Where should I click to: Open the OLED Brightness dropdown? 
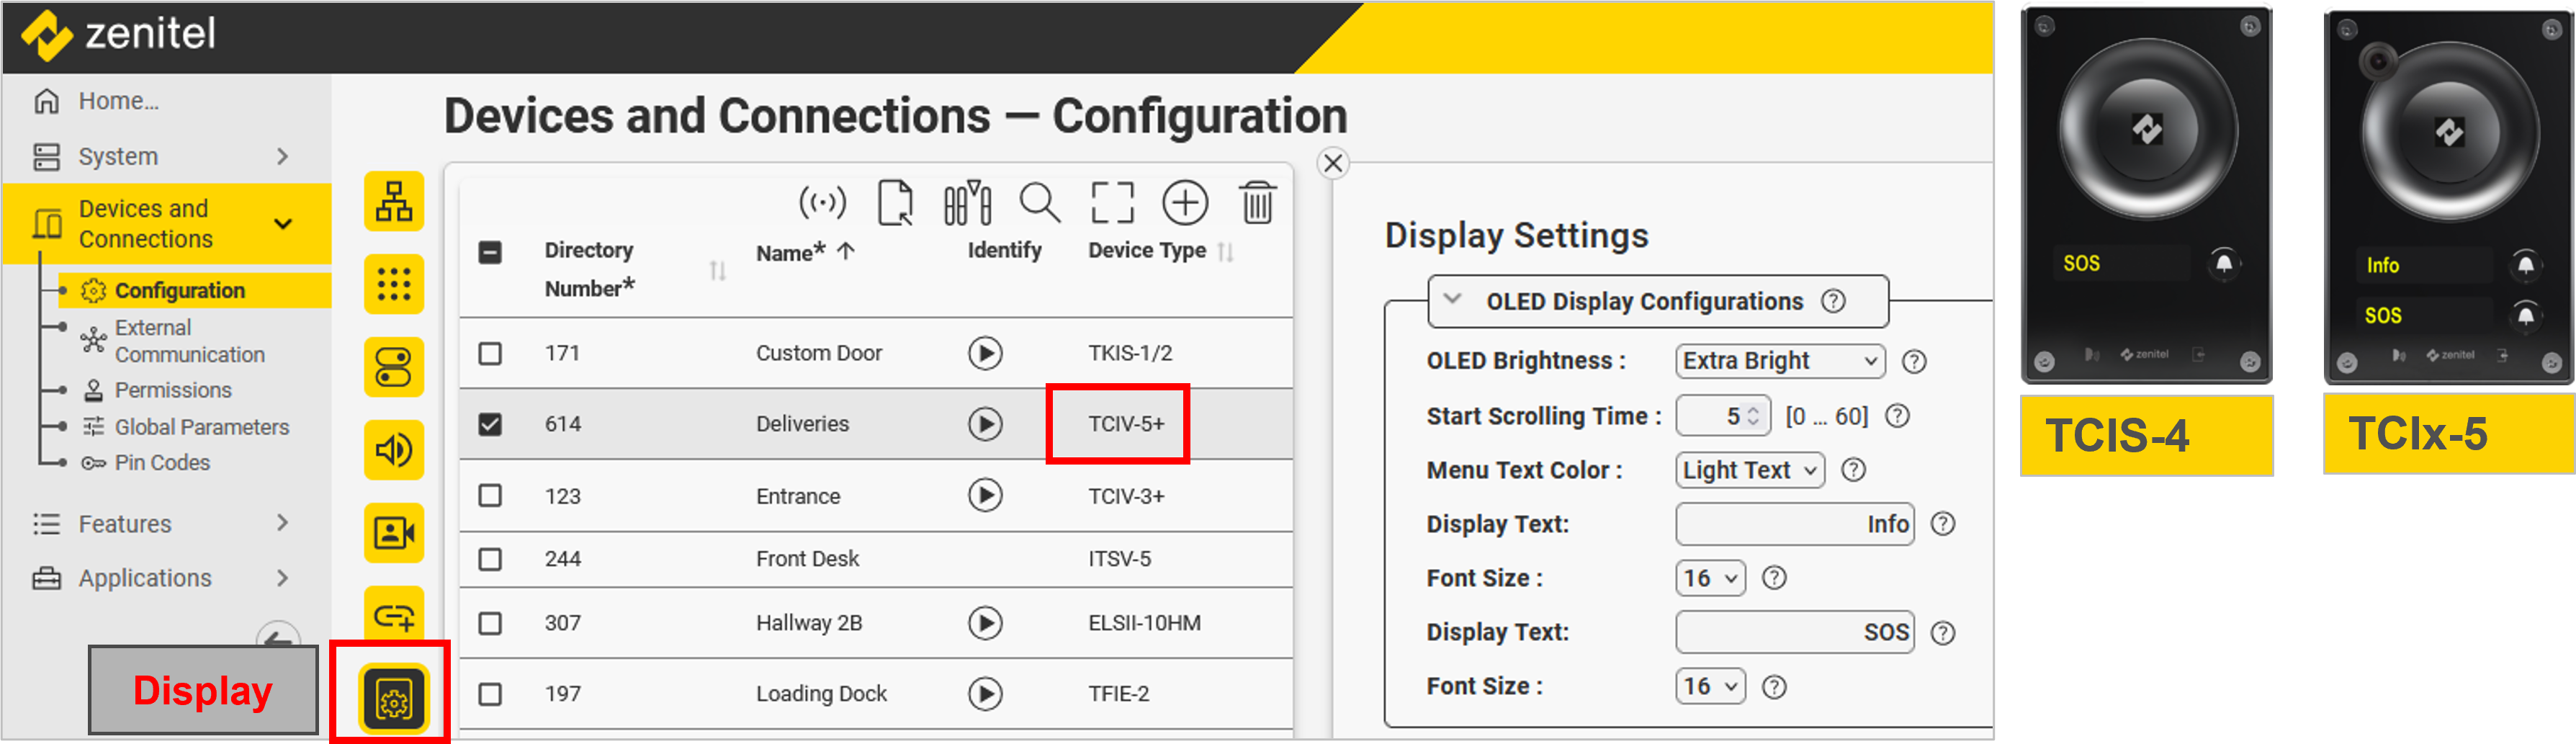1779,361
